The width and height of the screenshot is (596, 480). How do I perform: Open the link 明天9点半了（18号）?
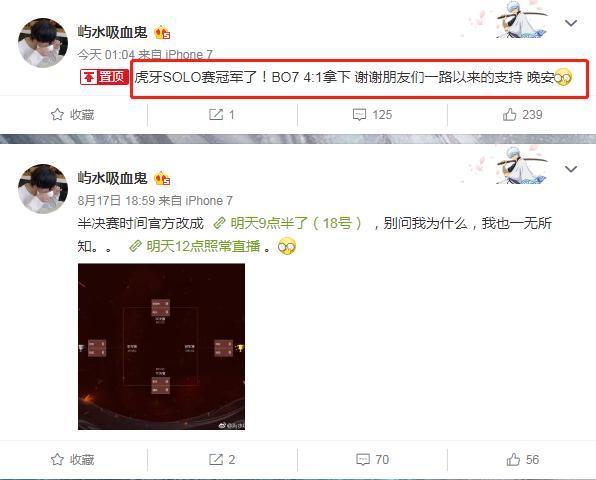[288, 223]
